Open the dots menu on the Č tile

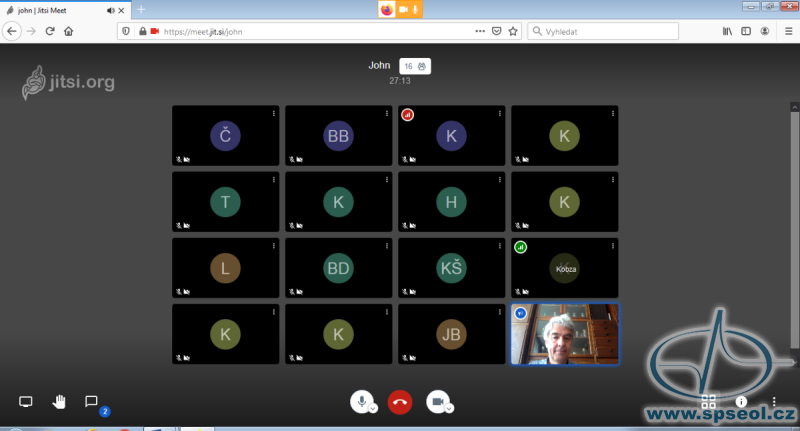(x=274, y=113)
